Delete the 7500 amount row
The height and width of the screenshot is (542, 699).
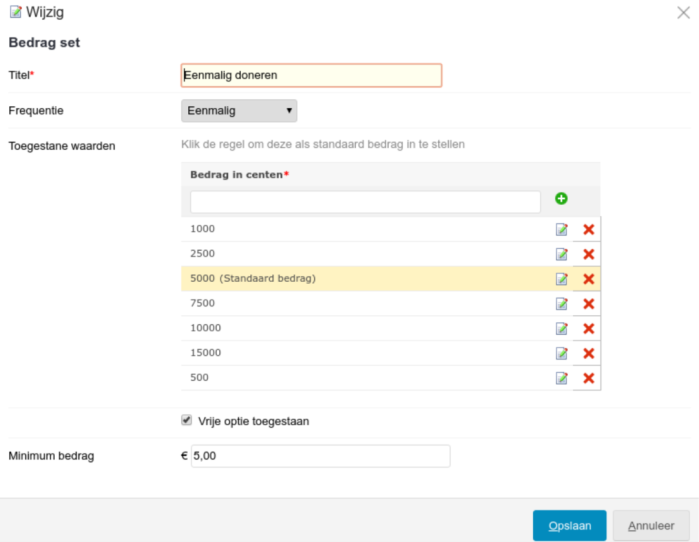[588, 304]
